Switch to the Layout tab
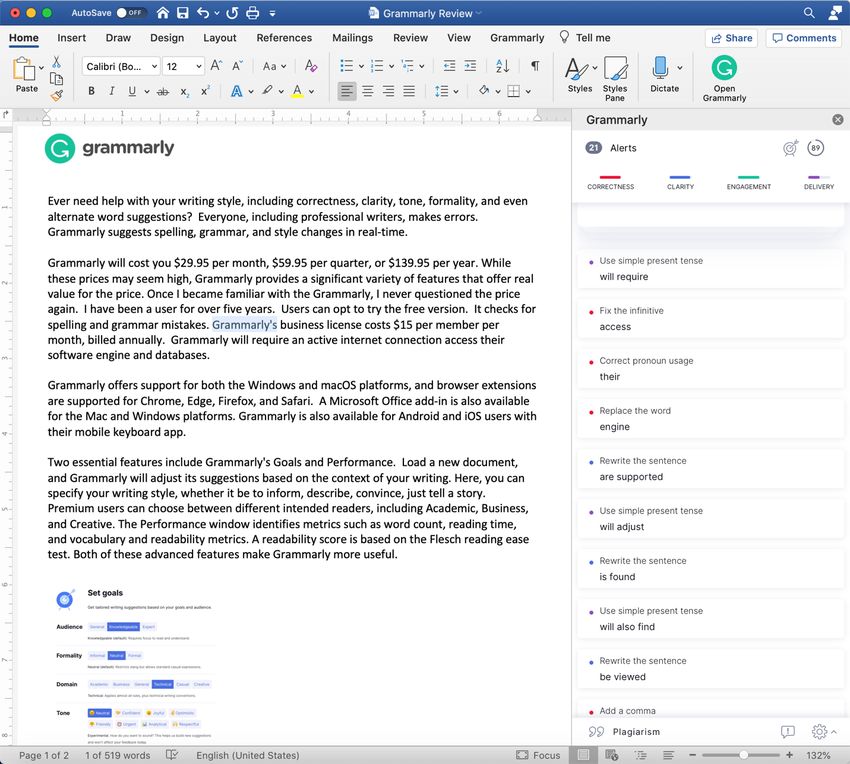 (x=220, y=37)
